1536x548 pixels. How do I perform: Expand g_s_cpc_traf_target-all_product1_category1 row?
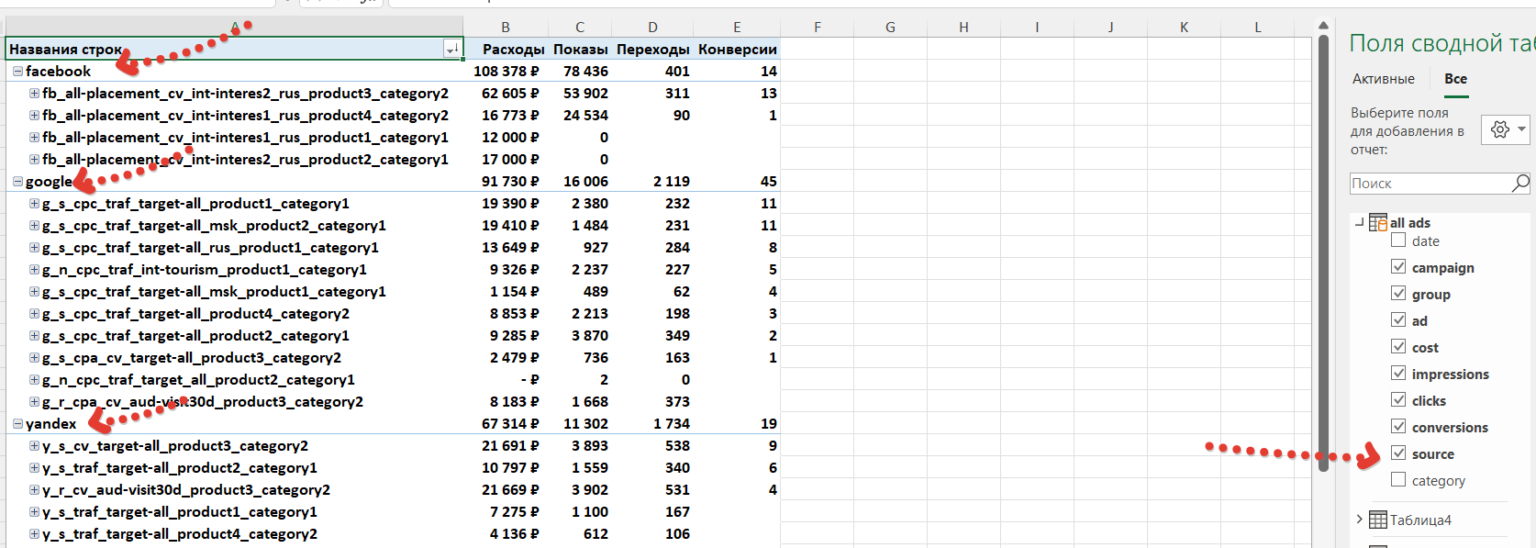(35, 203)
